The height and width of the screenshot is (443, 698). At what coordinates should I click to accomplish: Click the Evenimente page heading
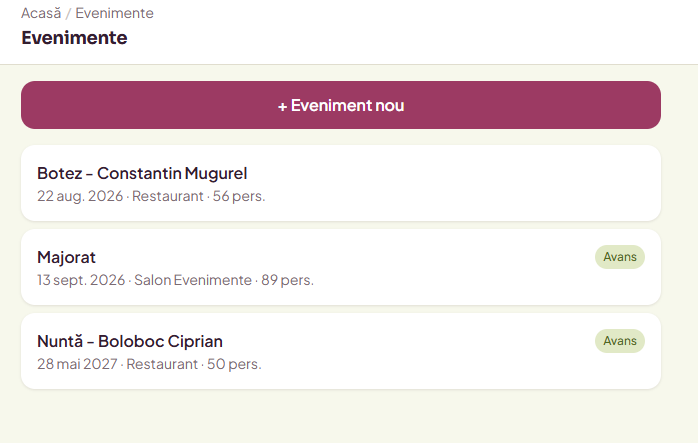click(74, 38)
